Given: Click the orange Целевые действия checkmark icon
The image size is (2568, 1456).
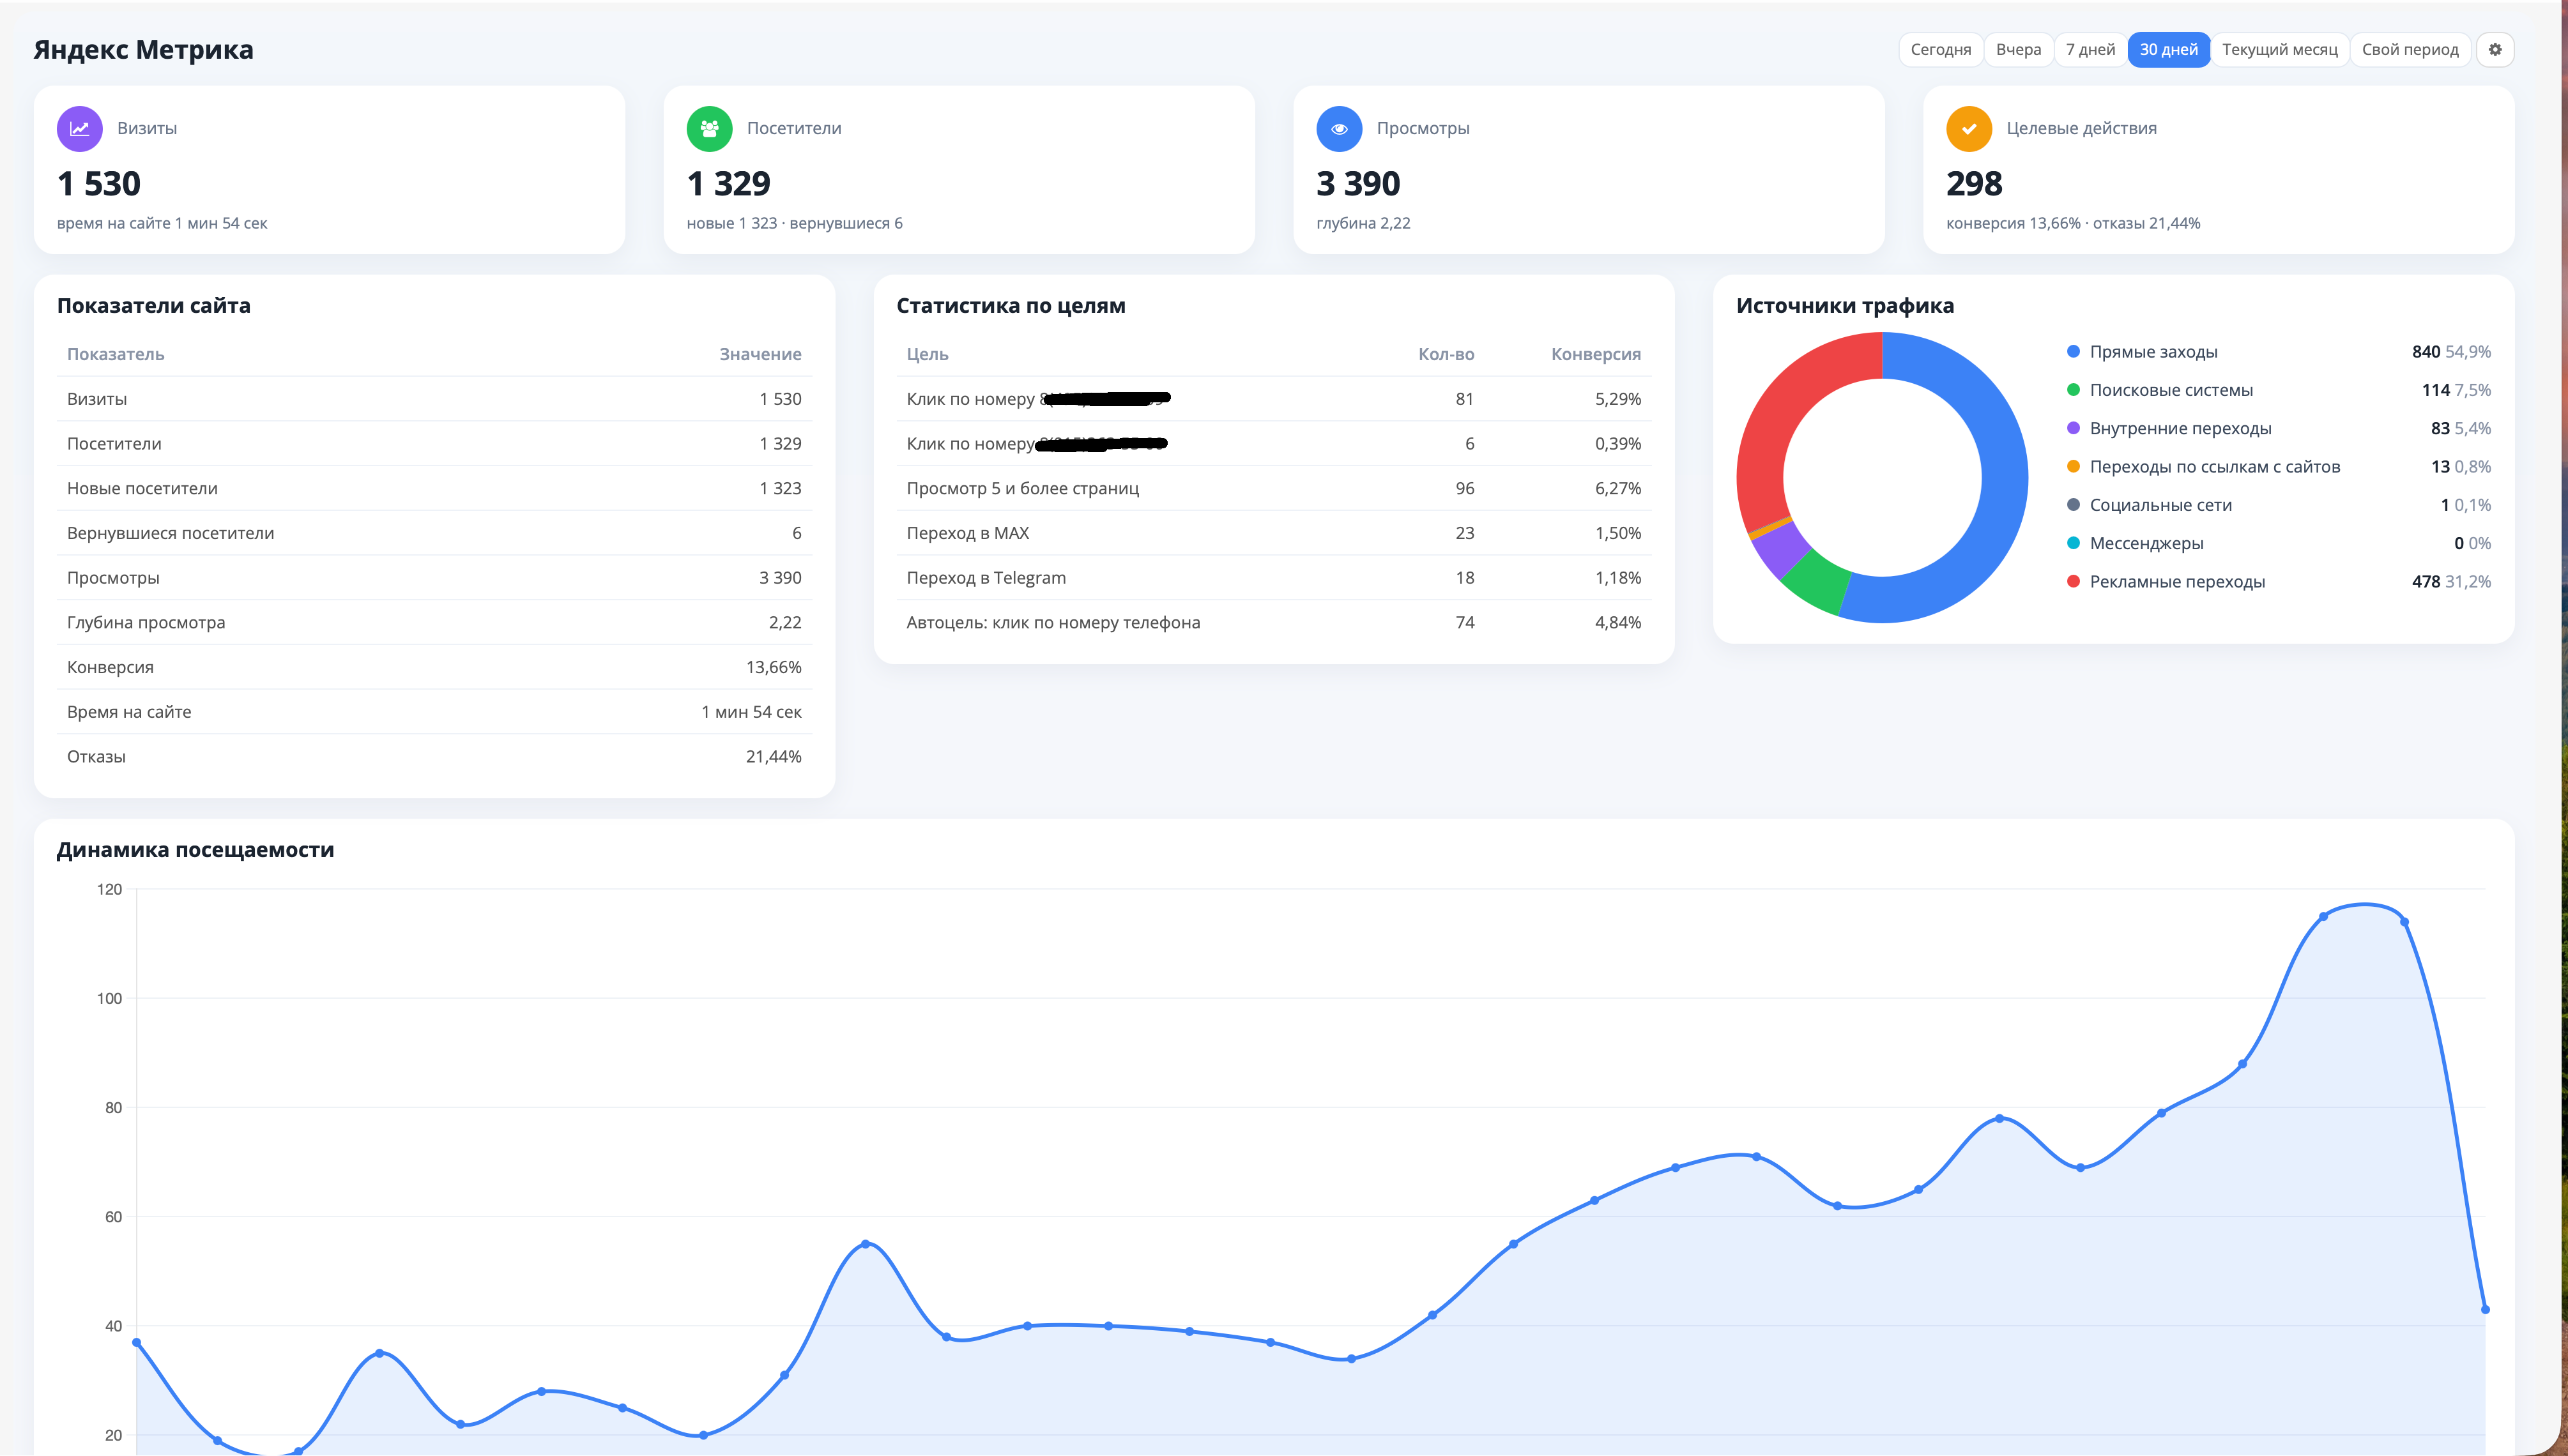Looking at the screenshot, I should click(x=1969, y=129).
